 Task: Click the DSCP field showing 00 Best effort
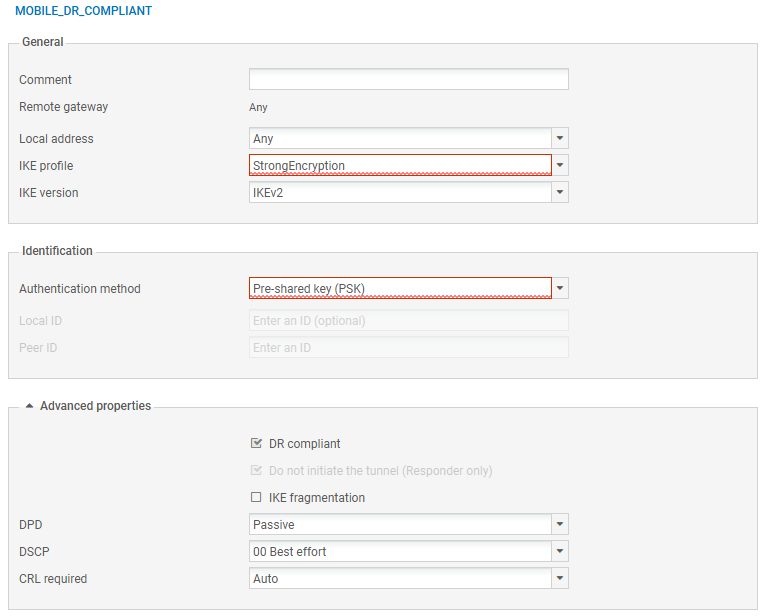pyautogui.click(x=399, y=552)
